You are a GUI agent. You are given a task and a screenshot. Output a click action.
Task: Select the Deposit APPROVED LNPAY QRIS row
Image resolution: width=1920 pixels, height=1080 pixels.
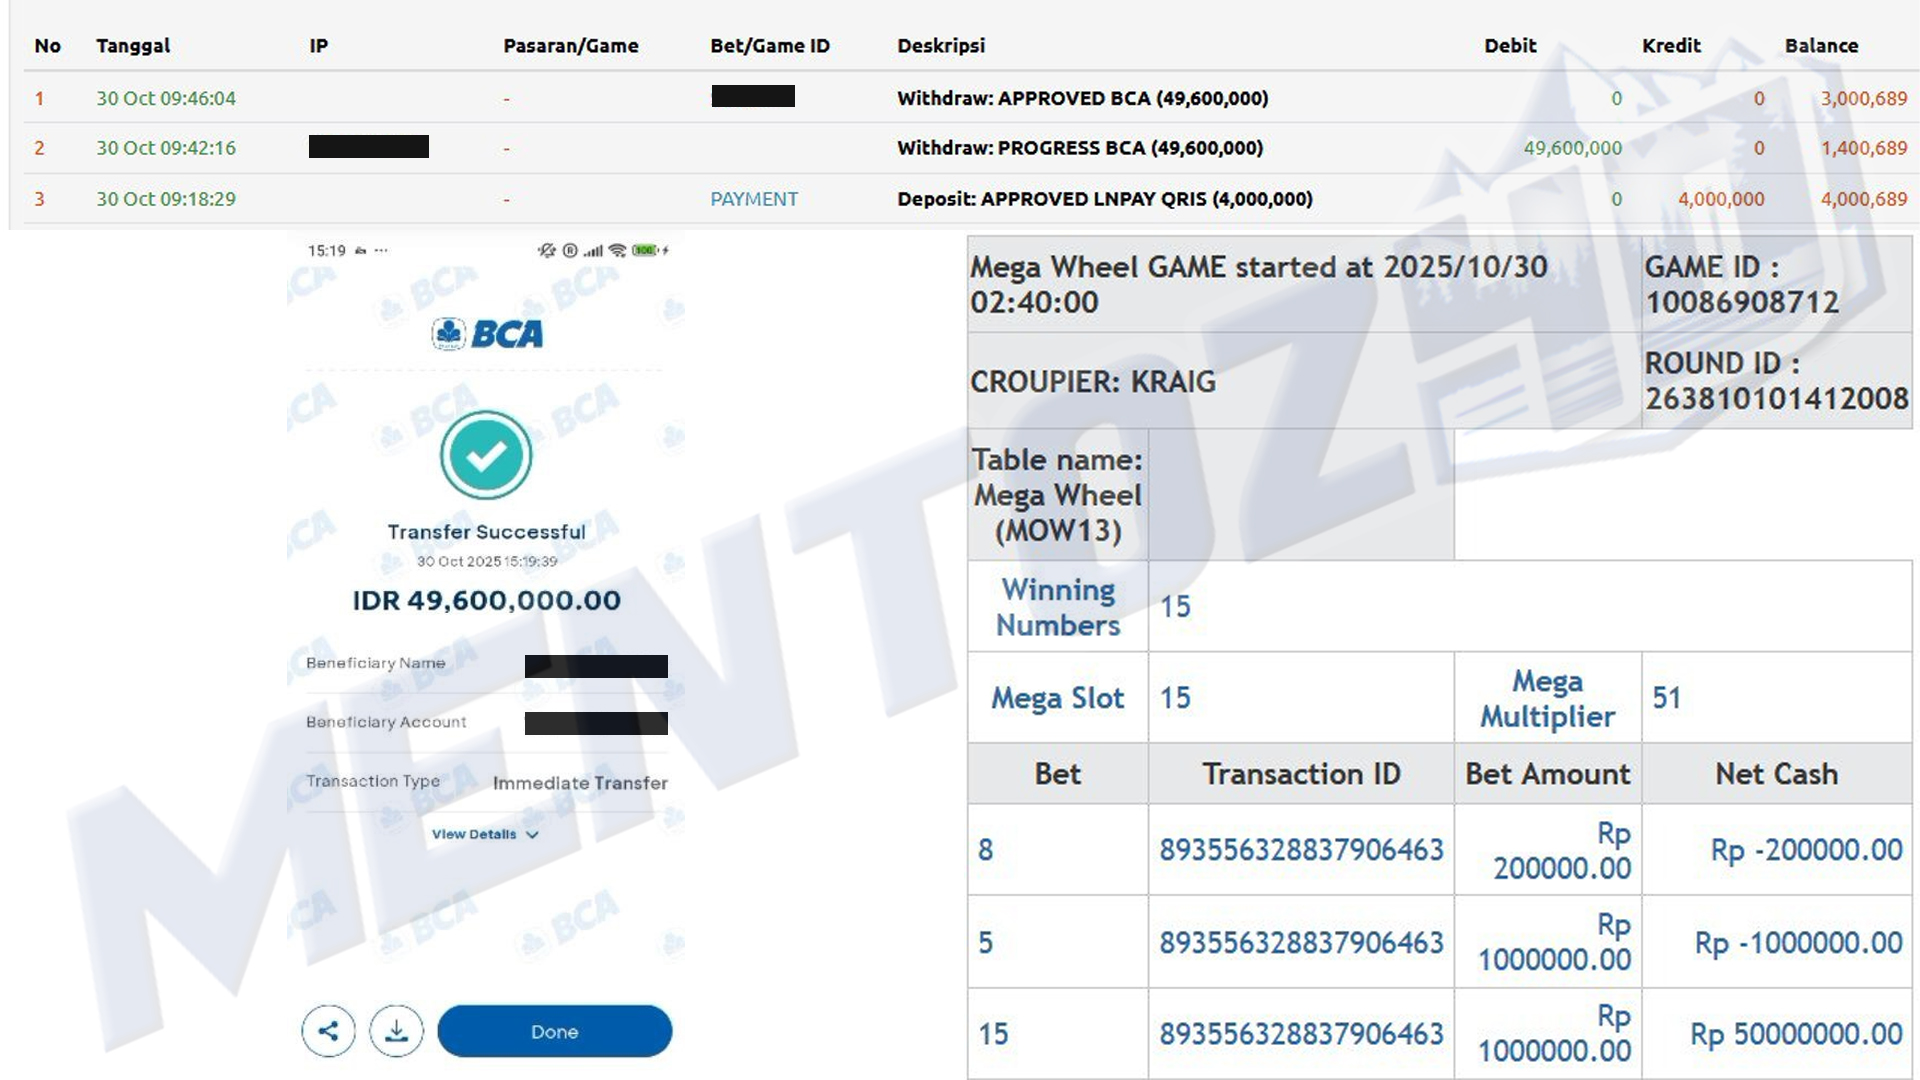1104,199
